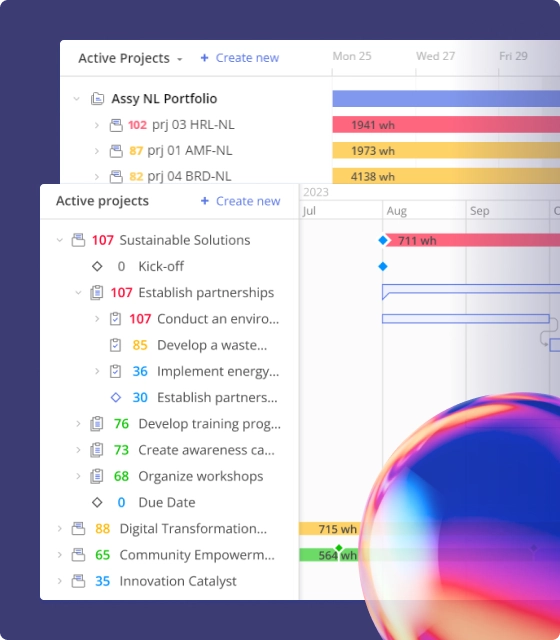
Task: Click the Sustainable Solutions project icon
Action: (x=78, y=240)
